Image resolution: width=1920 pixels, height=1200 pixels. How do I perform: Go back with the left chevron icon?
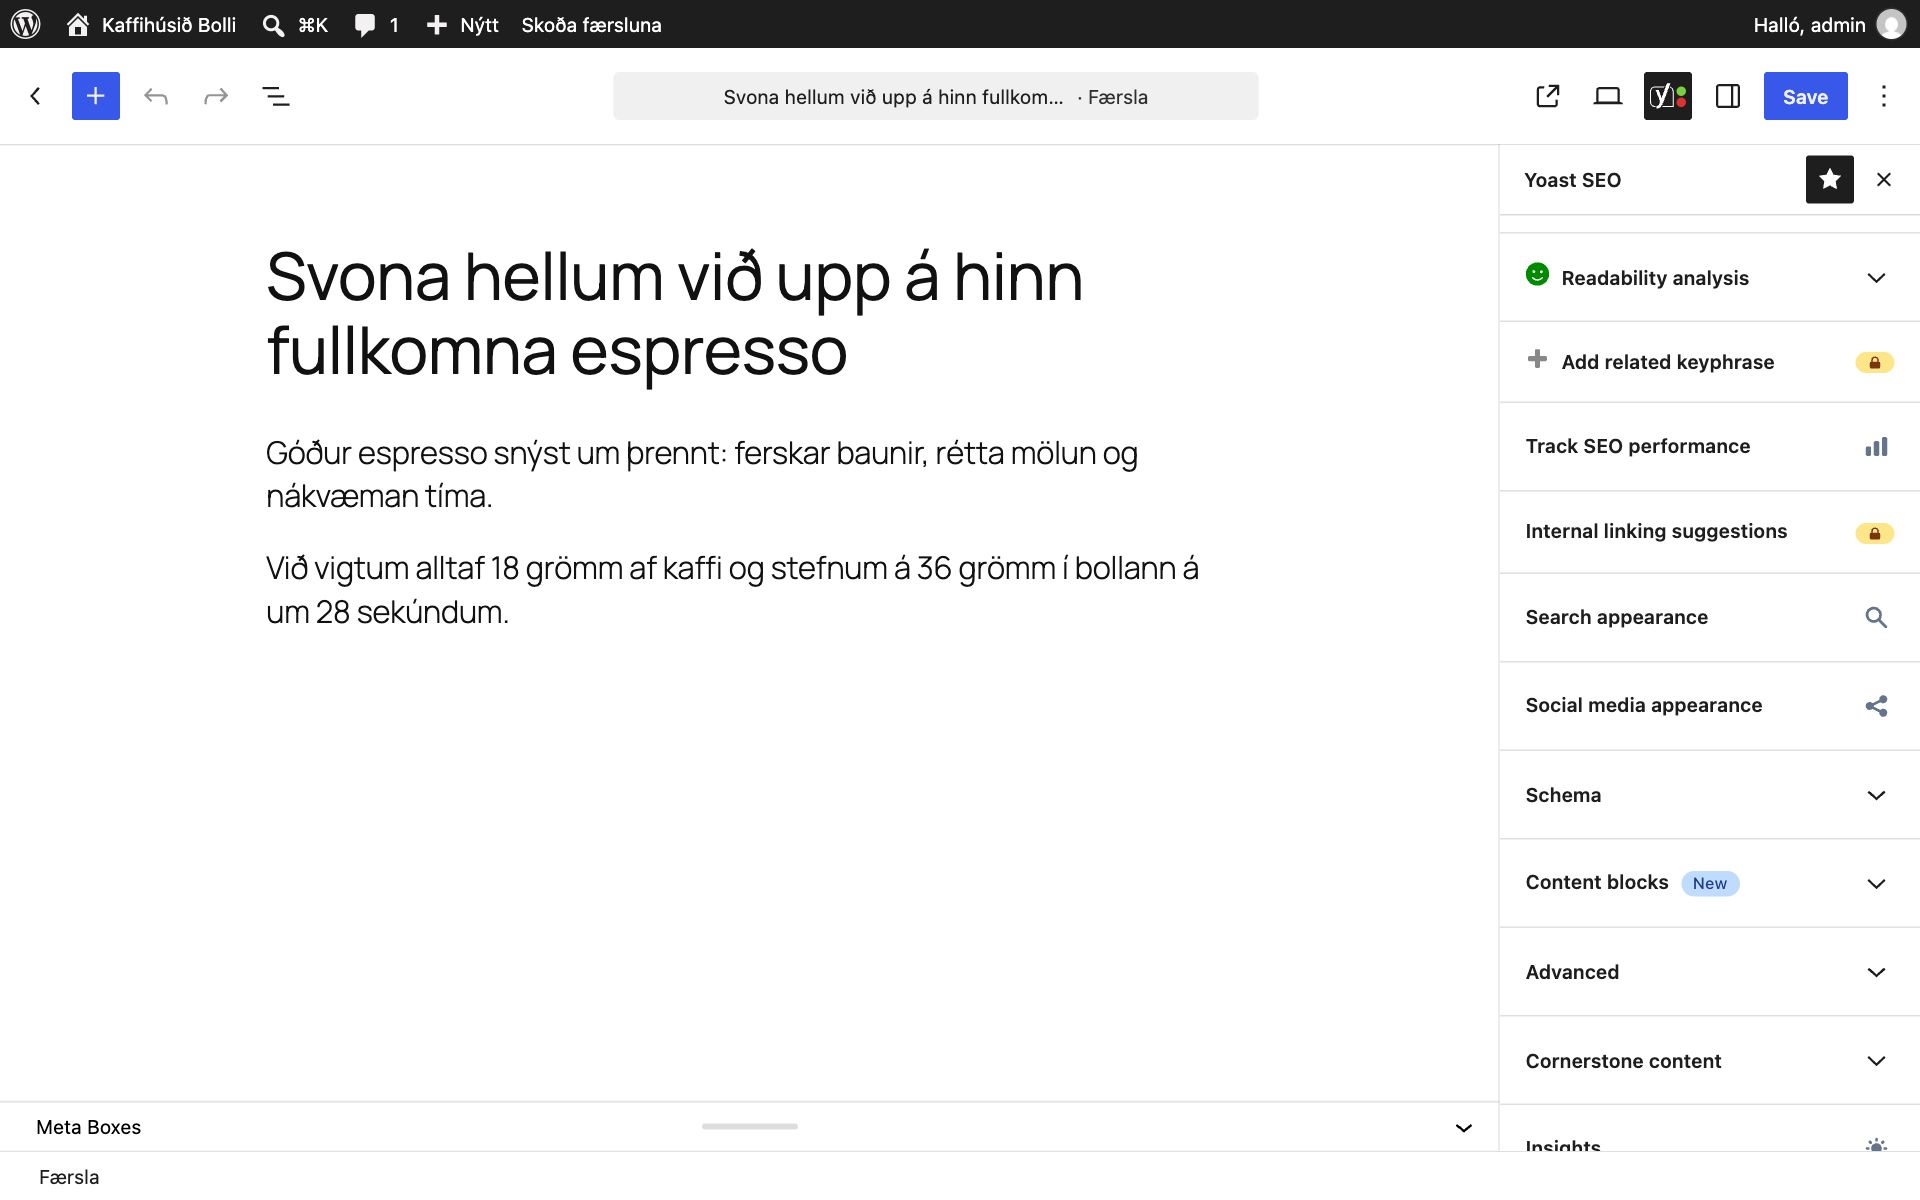click(x=36, y=96)
